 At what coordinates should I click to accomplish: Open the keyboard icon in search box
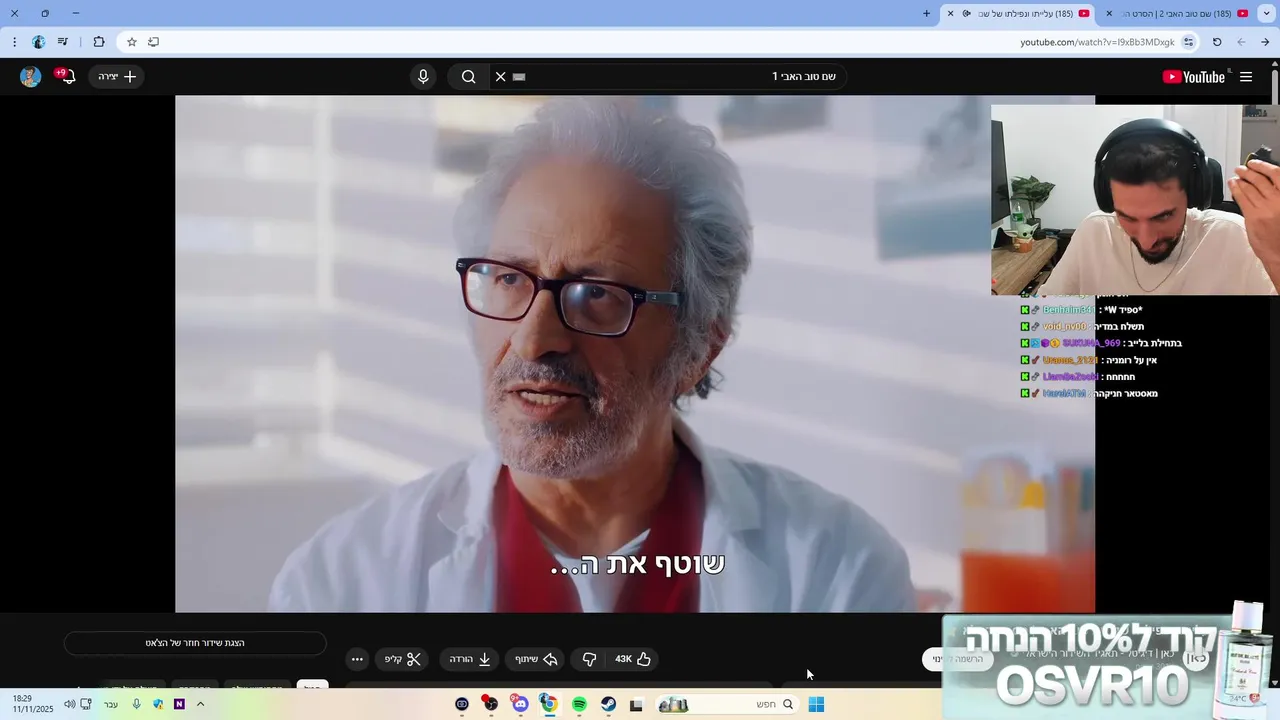click(x=519, y=77)
